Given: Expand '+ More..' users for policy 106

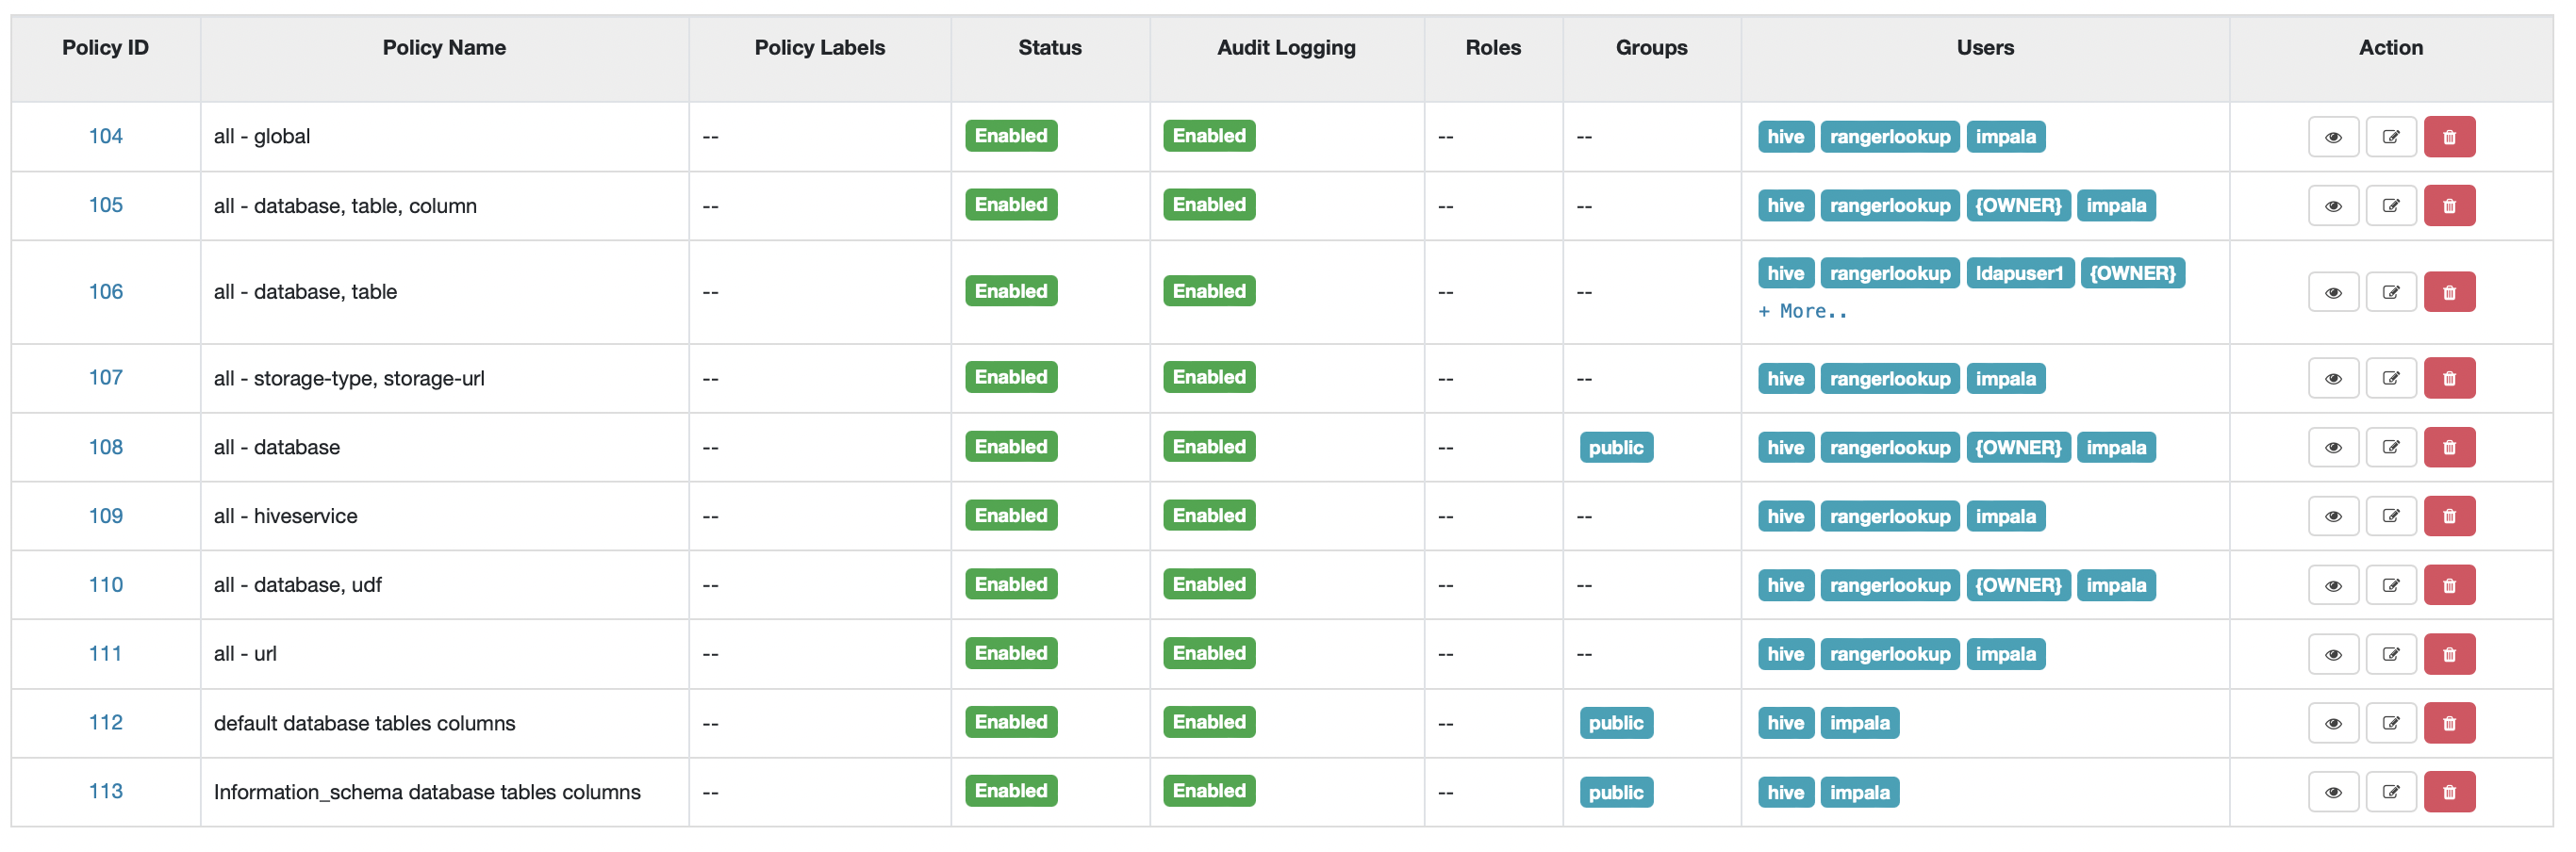Looking at the screenshot, I should 1802,311.
